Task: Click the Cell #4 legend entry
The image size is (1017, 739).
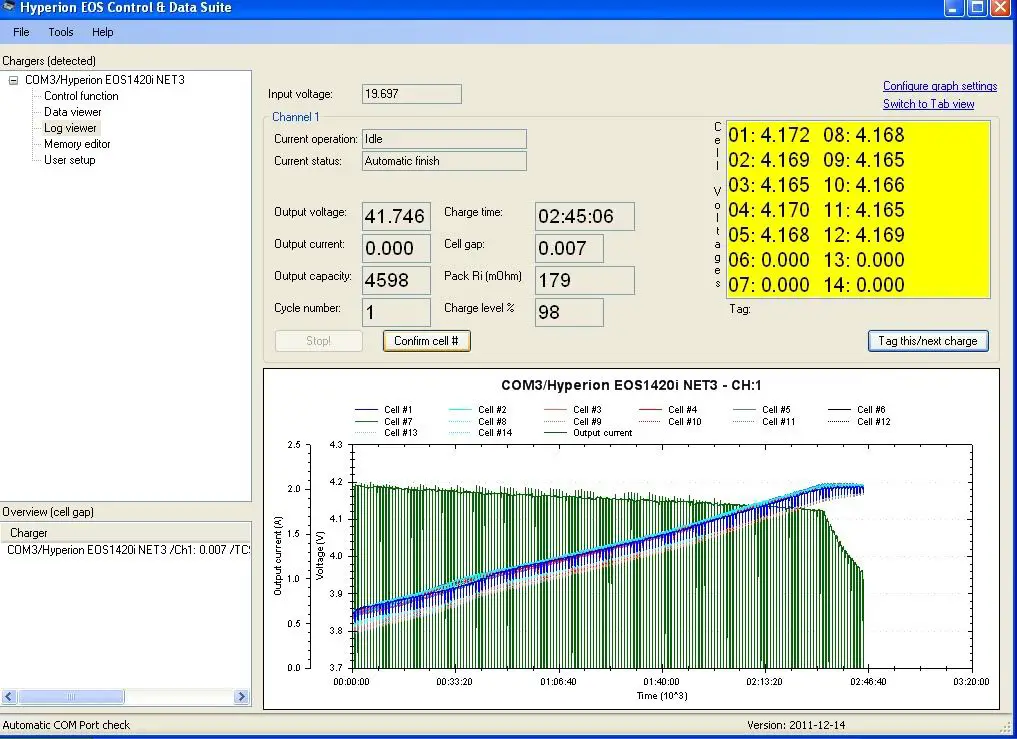Action: 669,409
